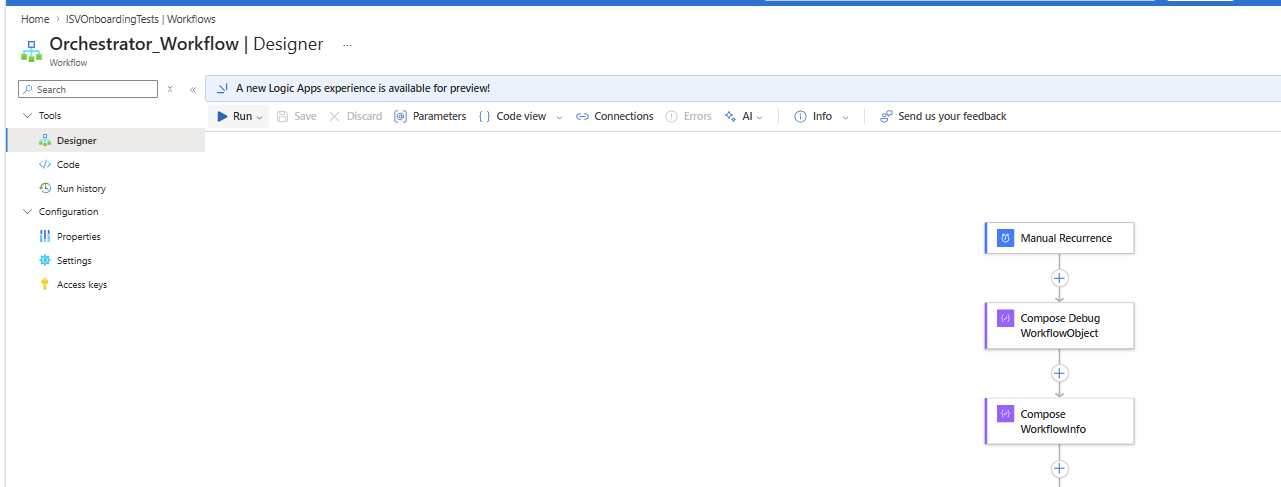Screen dimensions: 1281x487
Task: Open the ellipsis menu beside Designer title
Action: (x=347, y=45)
